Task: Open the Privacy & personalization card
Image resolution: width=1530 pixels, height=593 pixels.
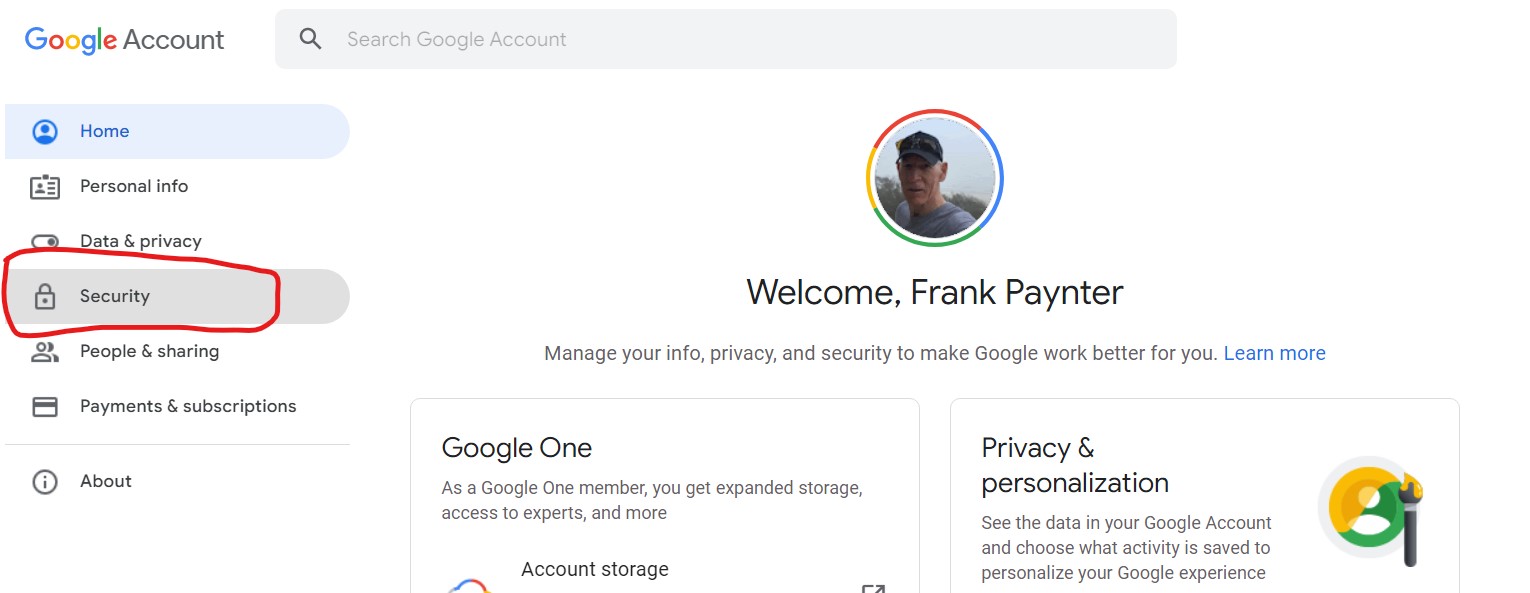Action: coord(1204,496)
